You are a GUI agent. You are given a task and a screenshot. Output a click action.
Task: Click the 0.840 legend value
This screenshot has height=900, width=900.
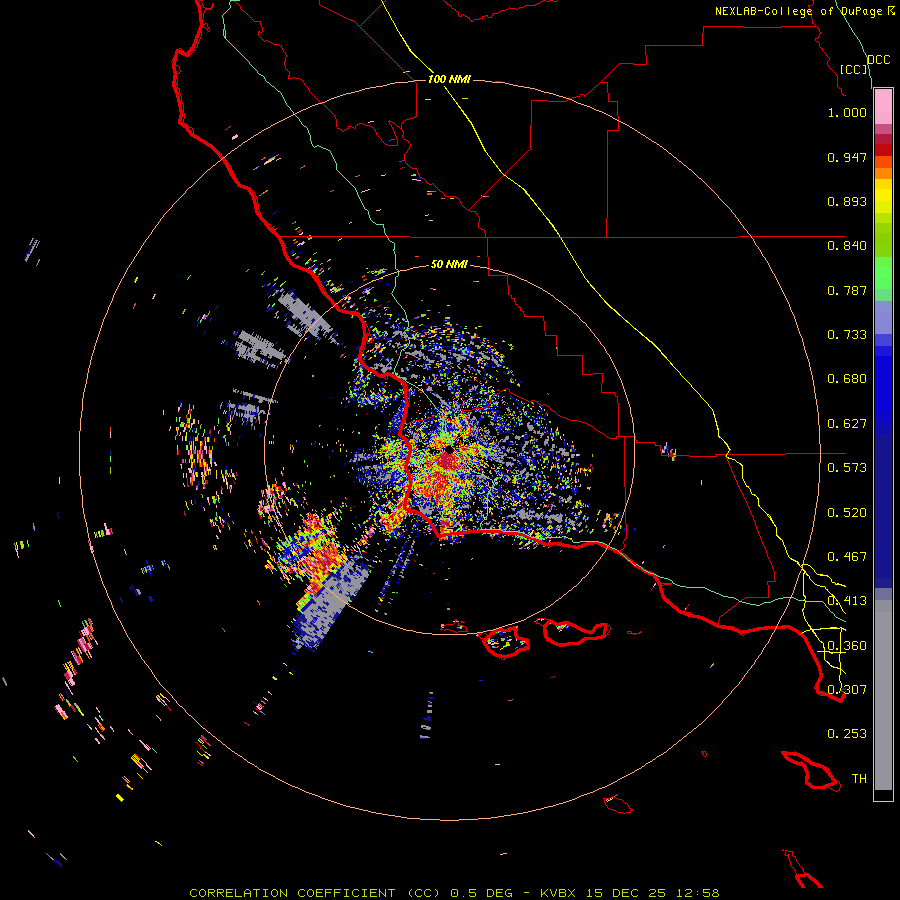tap(847, 246)
